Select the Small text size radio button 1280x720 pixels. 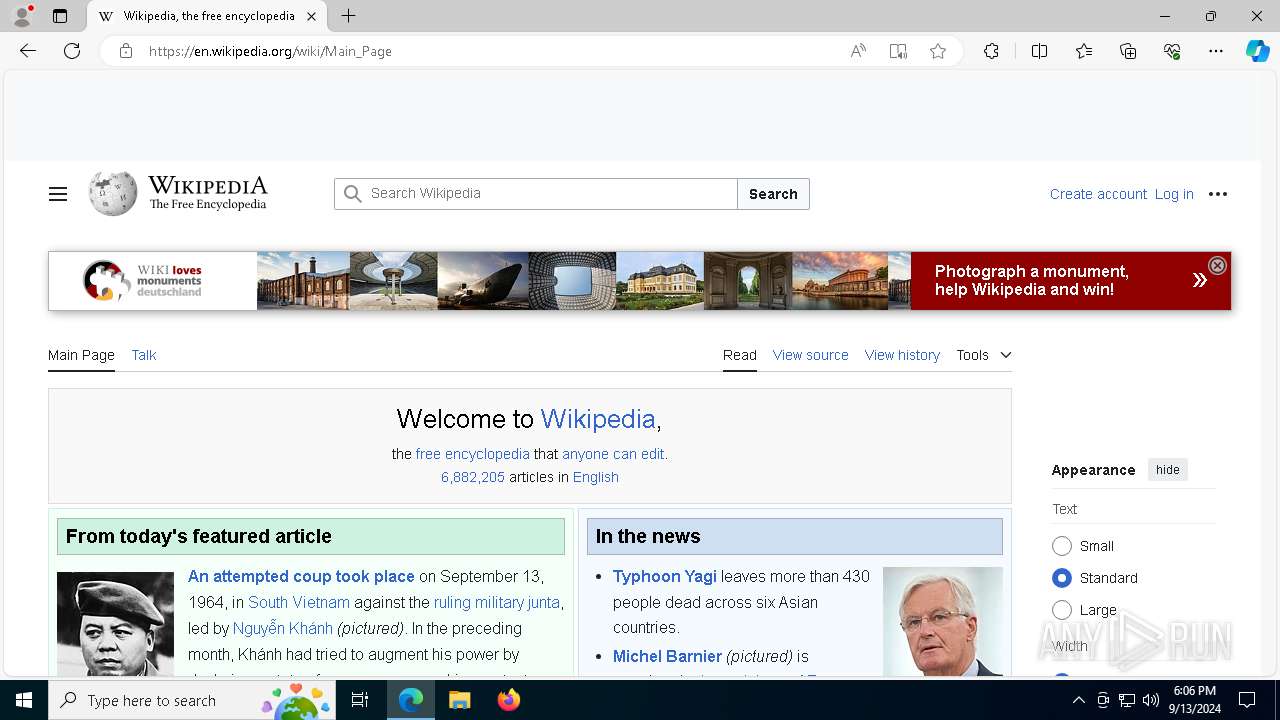click(1062, 546)
